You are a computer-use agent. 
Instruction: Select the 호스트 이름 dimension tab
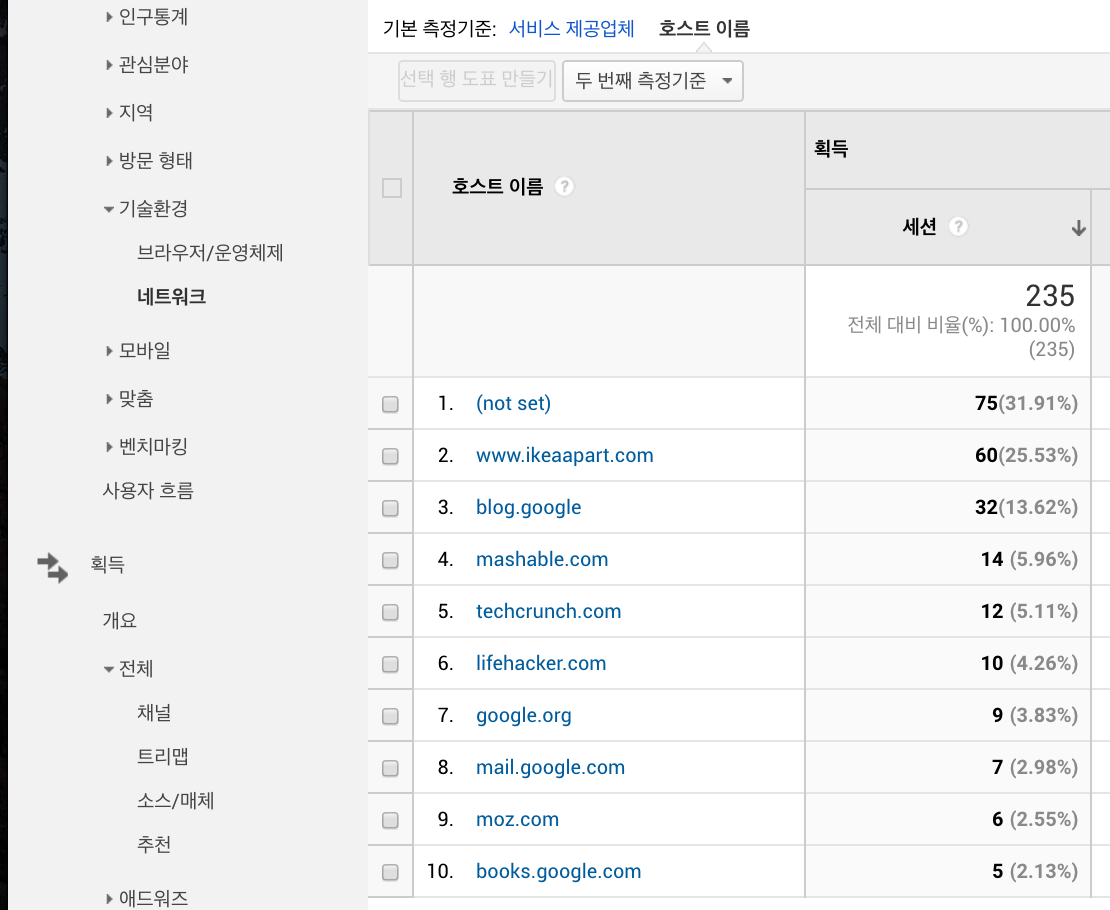pyautogui.click(x=704, y=28)
